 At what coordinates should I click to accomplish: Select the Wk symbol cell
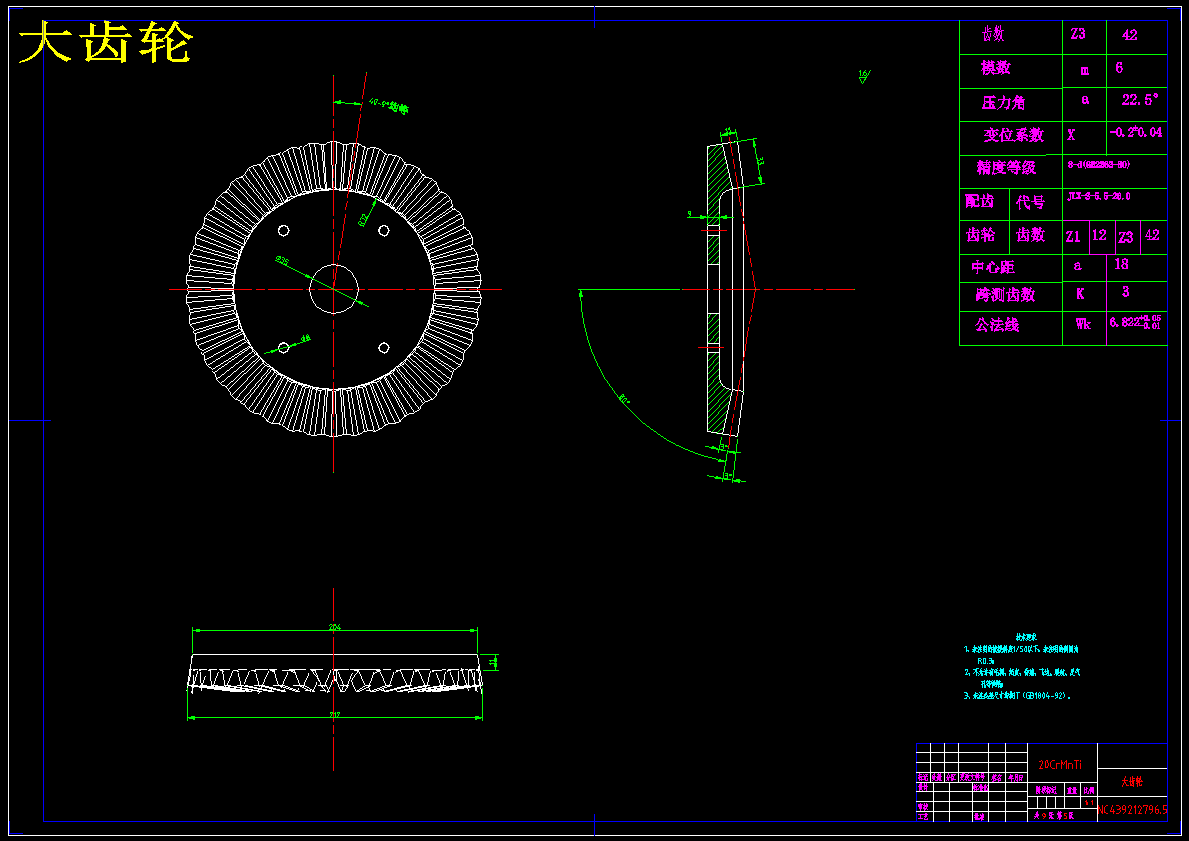tap(1083, 324)
